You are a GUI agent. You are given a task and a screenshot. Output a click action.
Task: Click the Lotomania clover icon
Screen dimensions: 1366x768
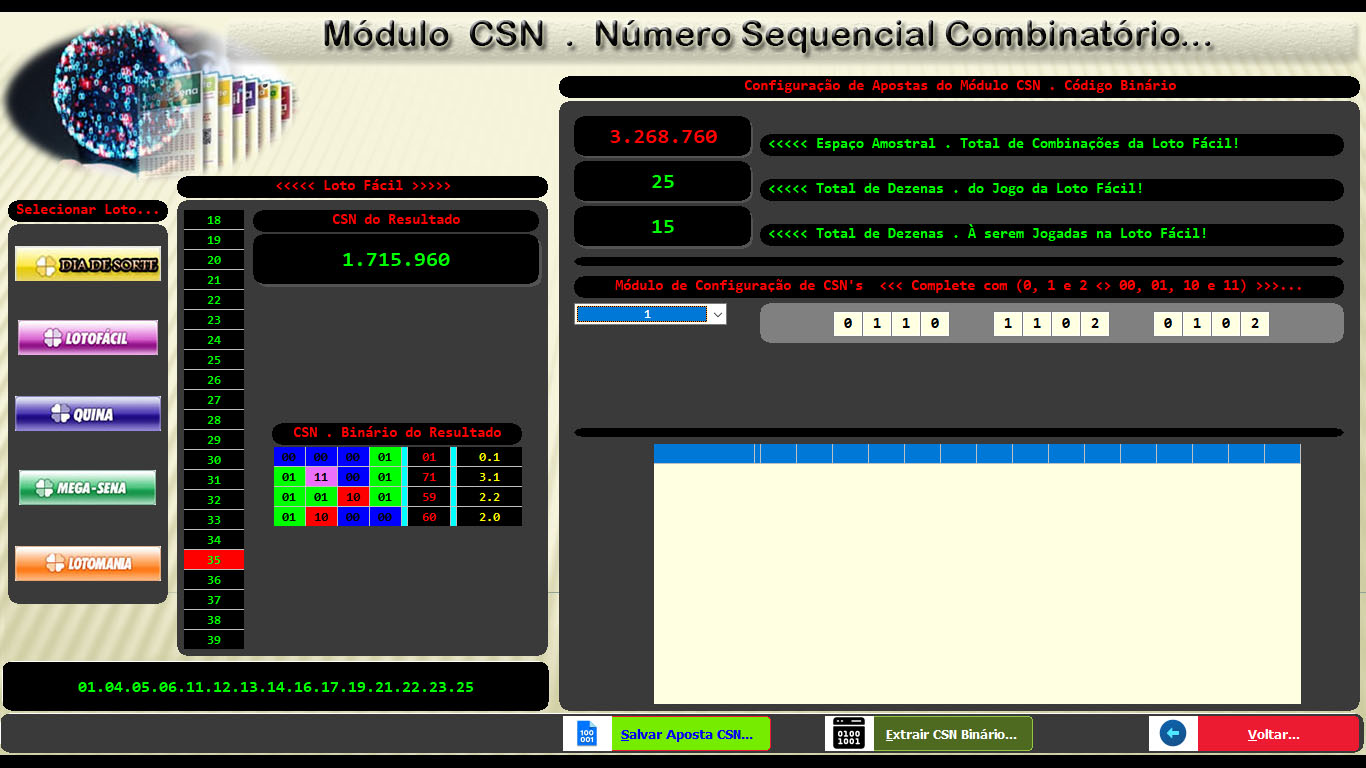tap(54, 563)
